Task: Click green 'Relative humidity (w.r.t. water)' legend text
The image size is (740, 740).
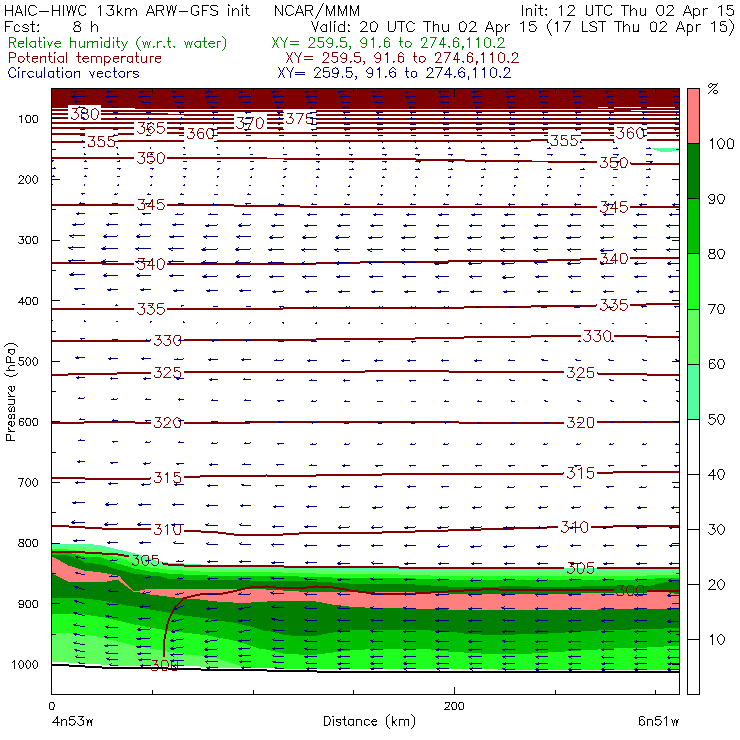Action: click(x=118, y=43)
